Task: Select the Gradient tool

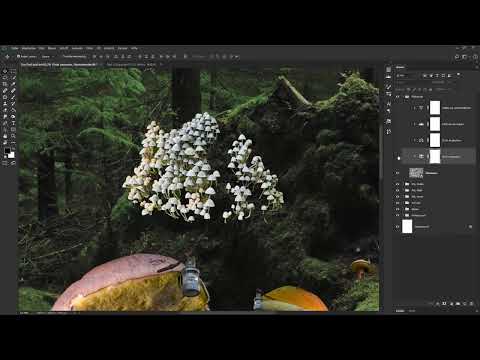Action: pos(5,117)
